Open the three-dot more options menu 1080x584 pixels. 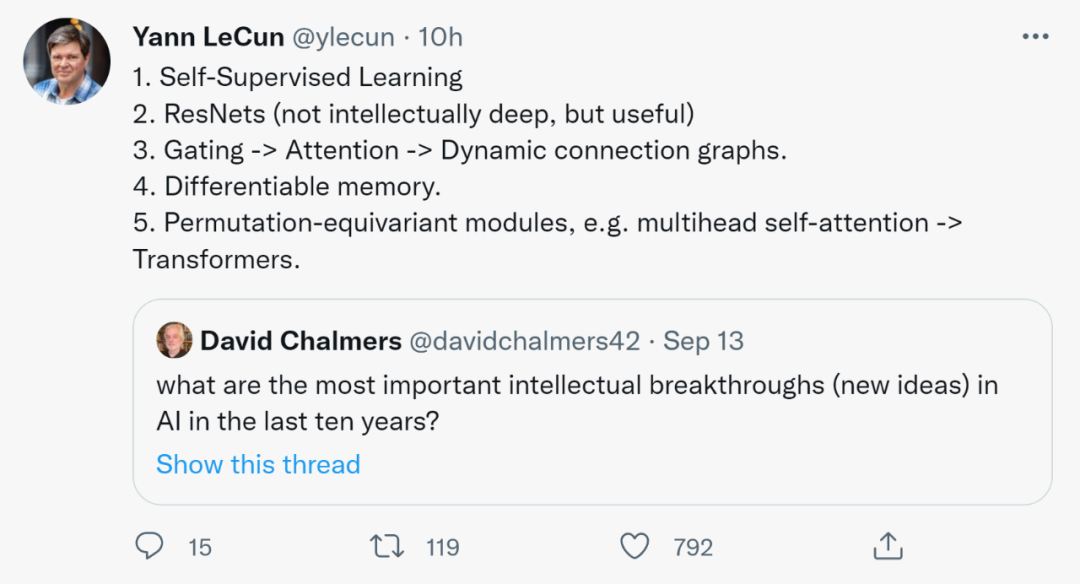coord(1035,35)
